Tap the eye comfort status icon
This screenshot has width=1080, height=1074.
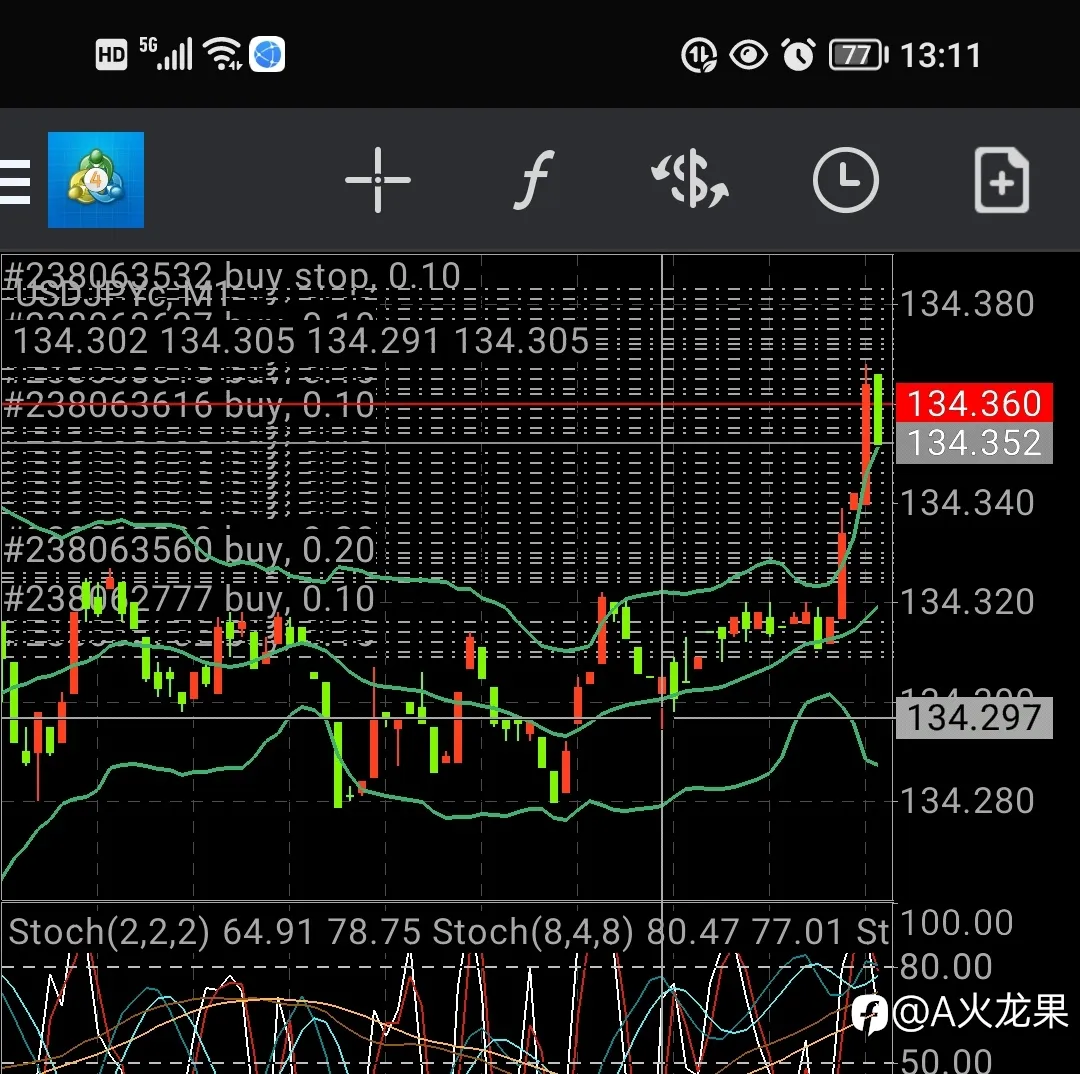pos(749,55)
